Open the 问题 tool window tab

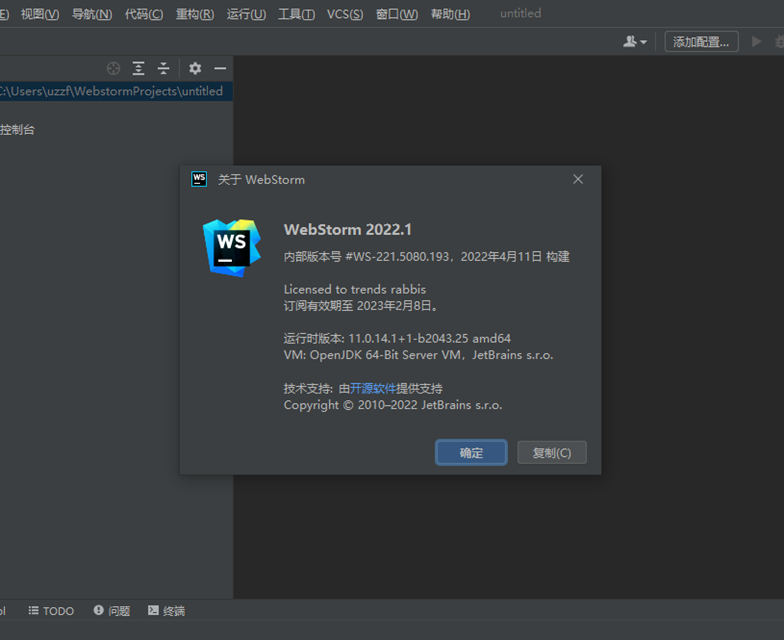pos(112,610)
